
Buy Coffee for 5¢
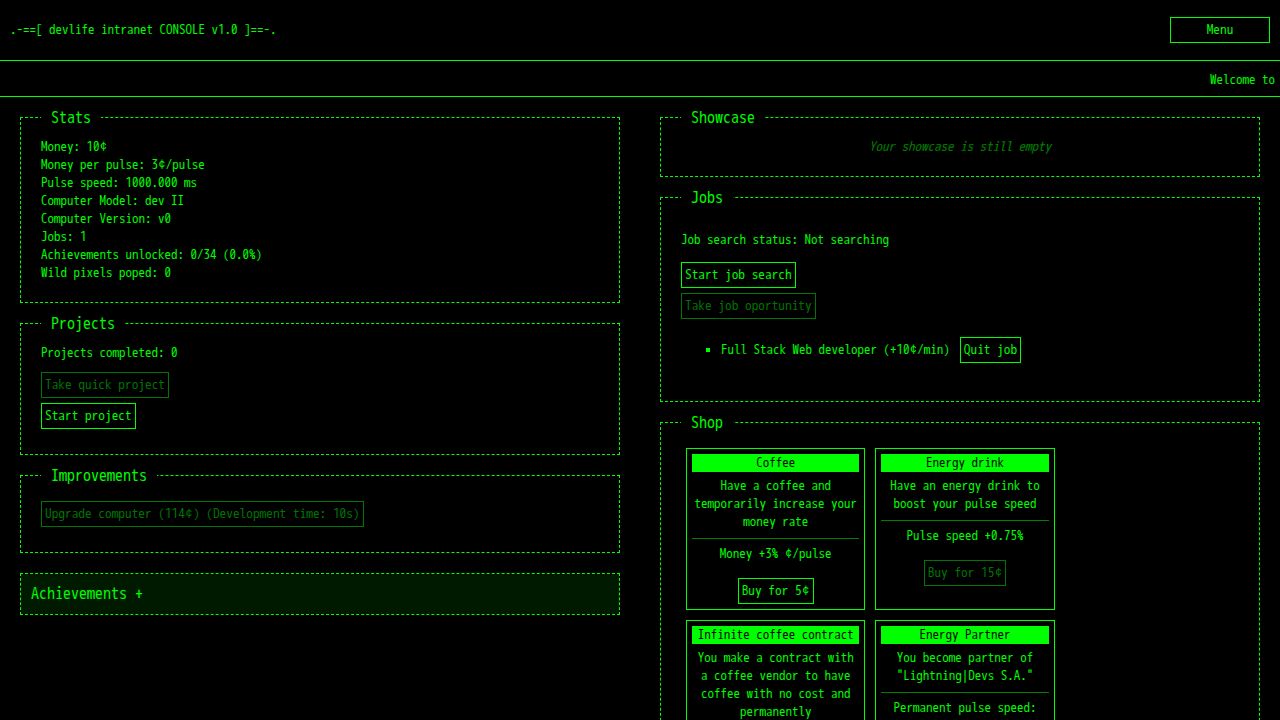point(775,591)
